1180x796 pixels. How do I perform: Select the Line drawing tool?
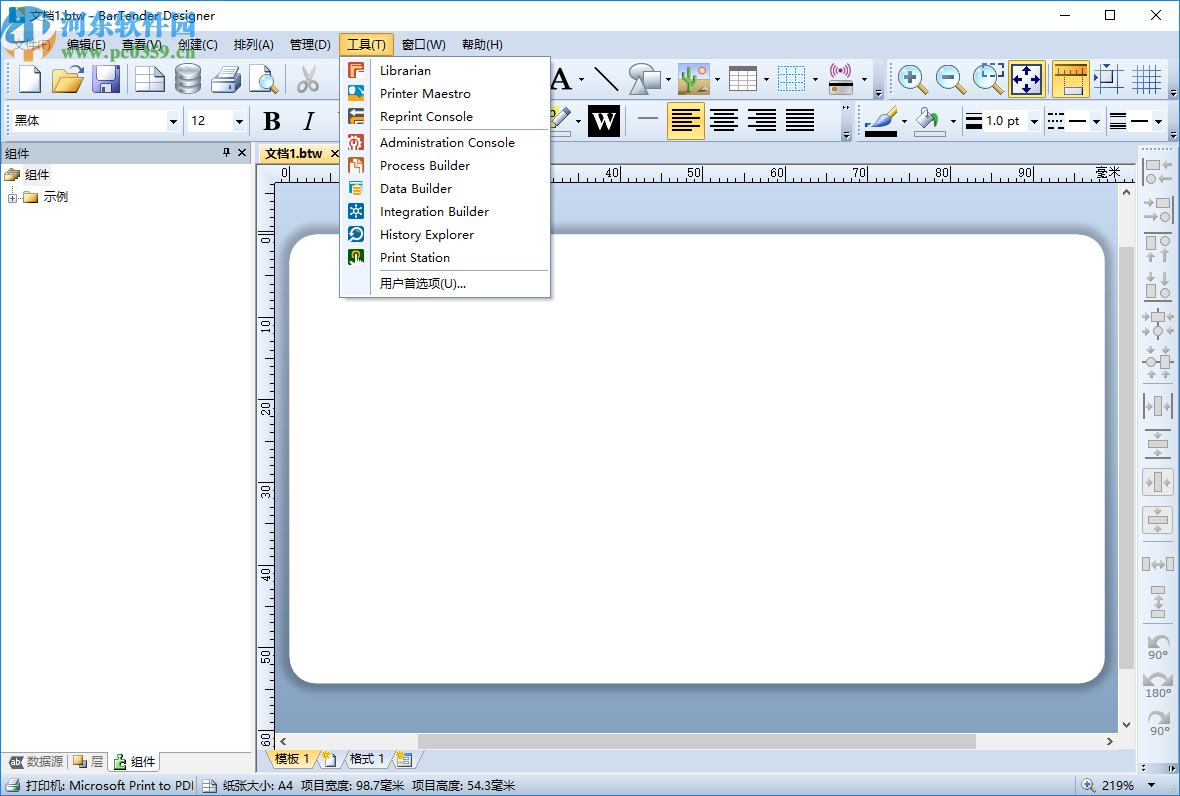[606, 79]
